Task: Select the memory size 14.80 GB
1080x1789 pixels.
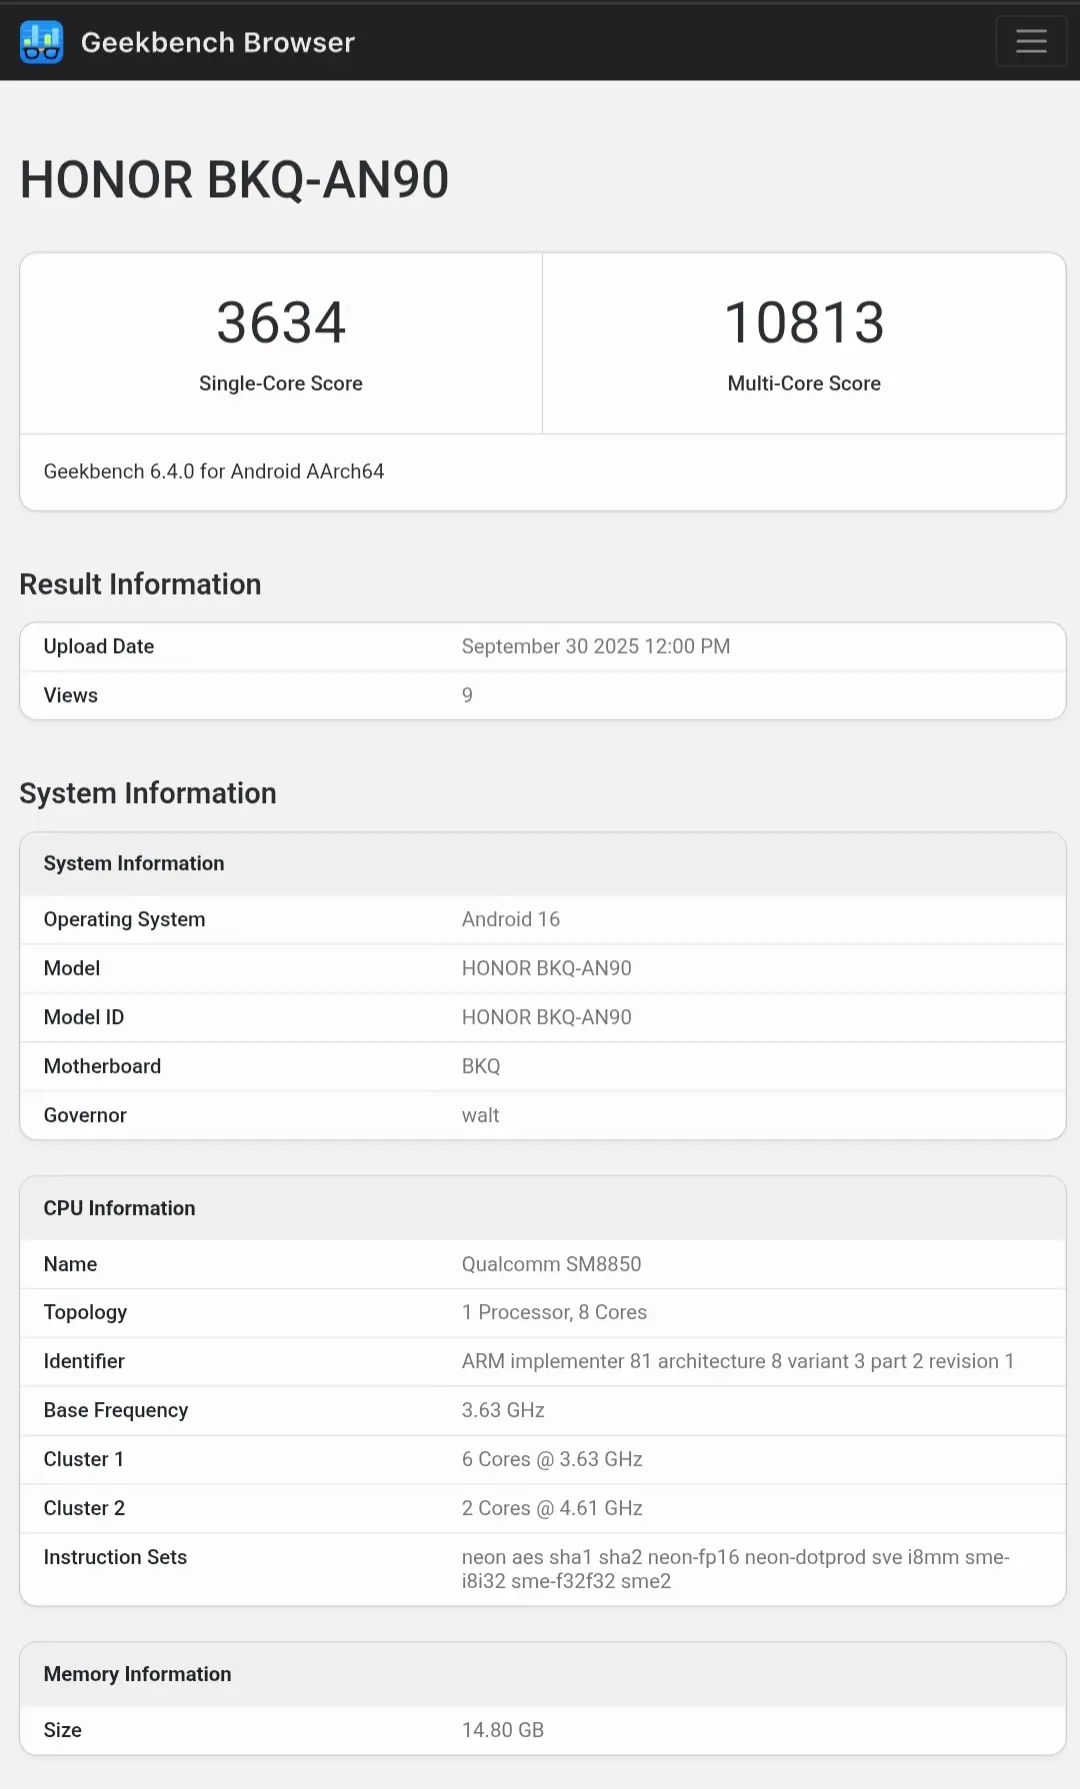Action: 502,1730
